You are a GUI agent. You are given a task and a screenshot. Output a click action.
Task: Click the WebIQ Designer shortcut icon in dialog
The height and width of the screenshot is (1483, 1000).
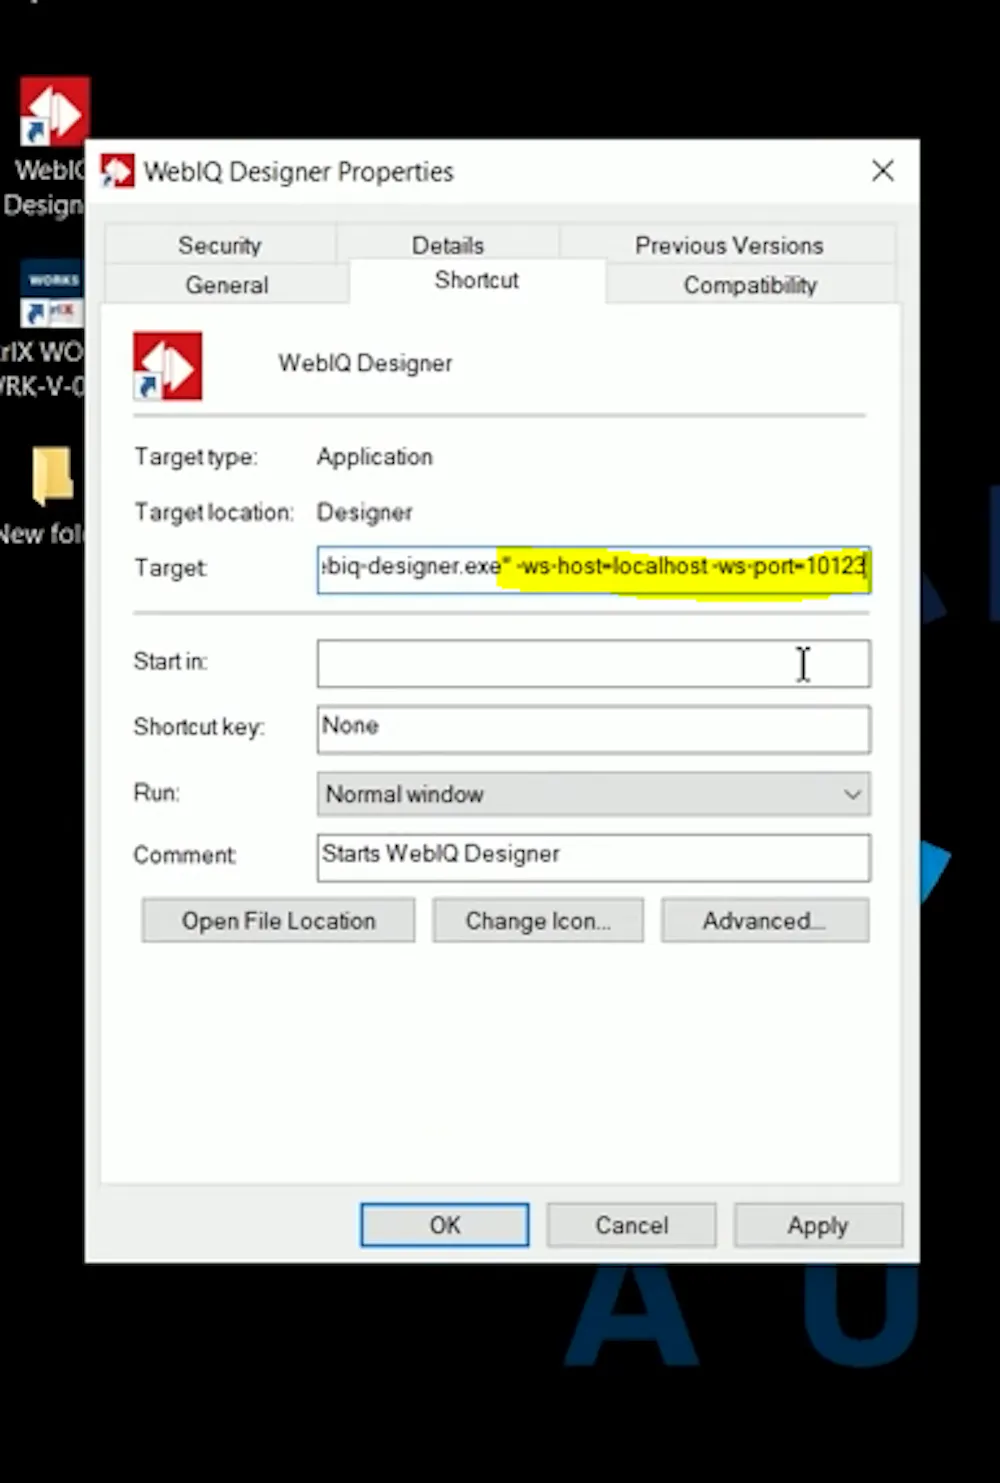point(168,366)
